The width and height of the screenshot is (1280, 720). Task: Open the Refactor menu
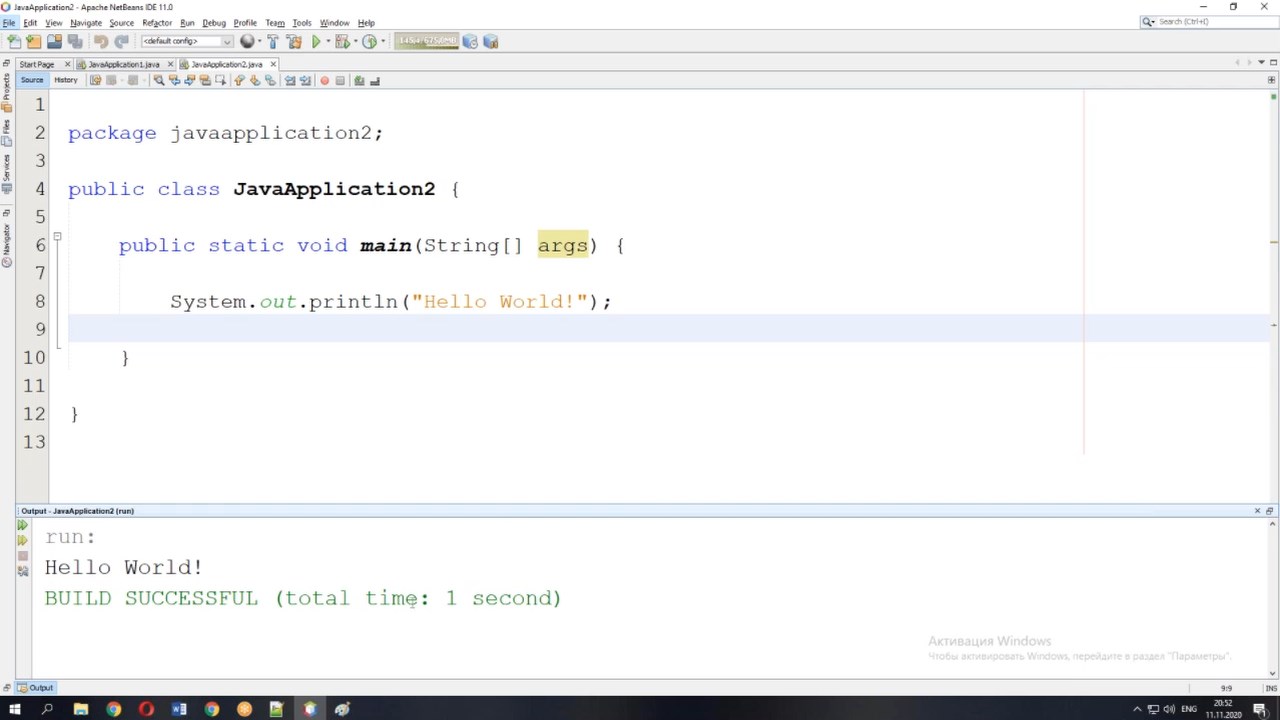click(156, 22)
